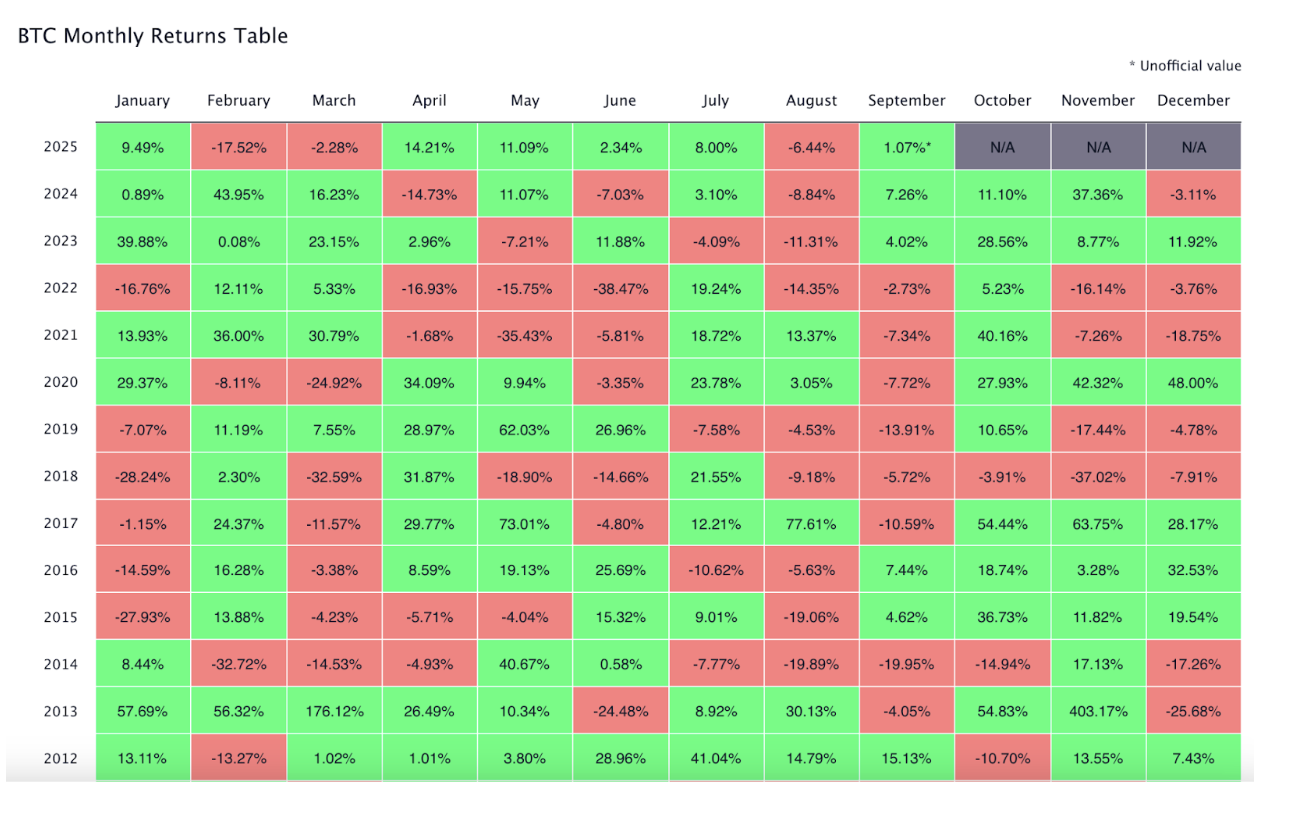Select the December 2025 N/A cell
This screenshot has height=818, width=1292.
[x=1193, y=147]
